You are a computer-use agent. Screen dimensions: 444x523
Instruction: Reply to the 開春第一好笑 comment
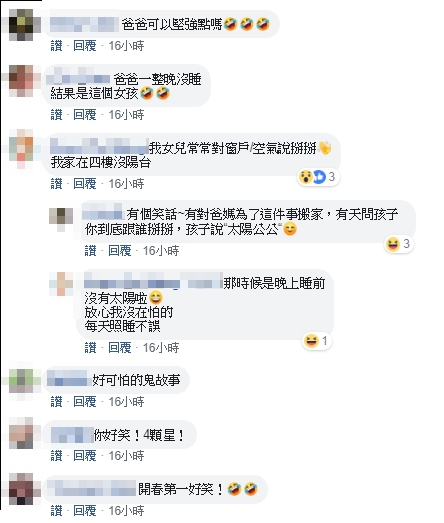pyautogui.click(x=84, y=511)
